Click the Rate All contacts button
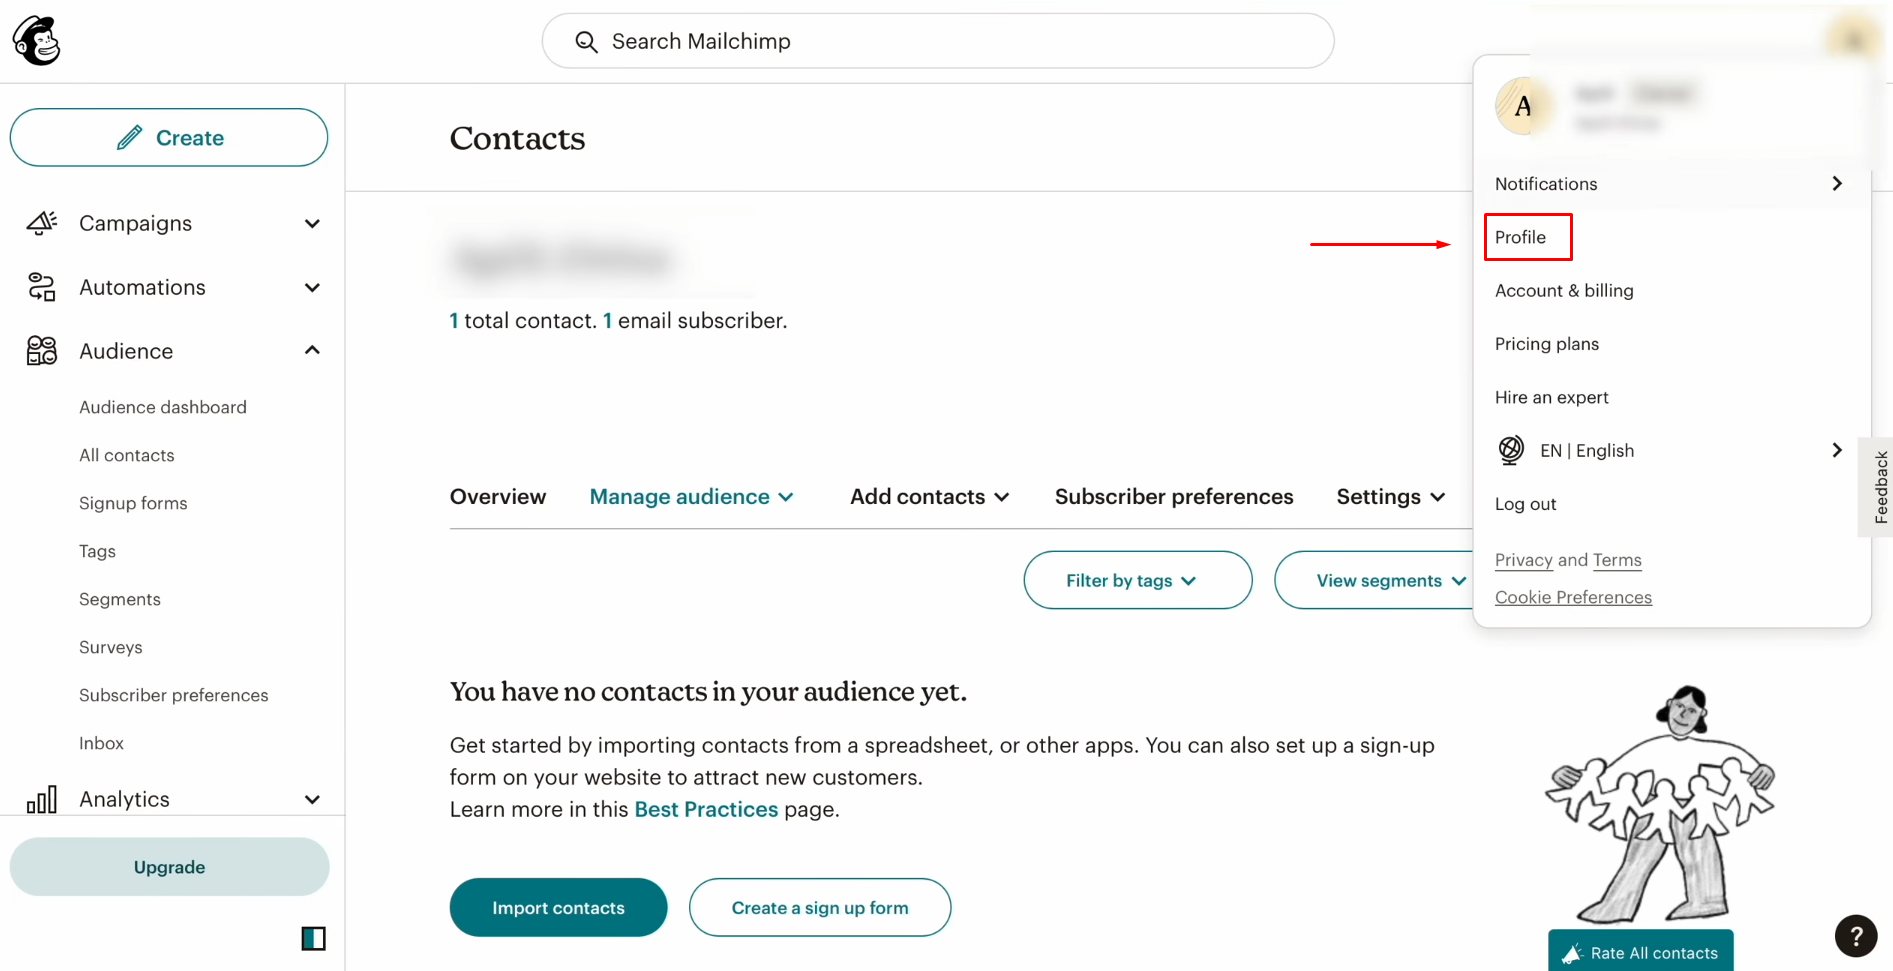This screenshot has width=1893, height=971. pos(1640,951)
